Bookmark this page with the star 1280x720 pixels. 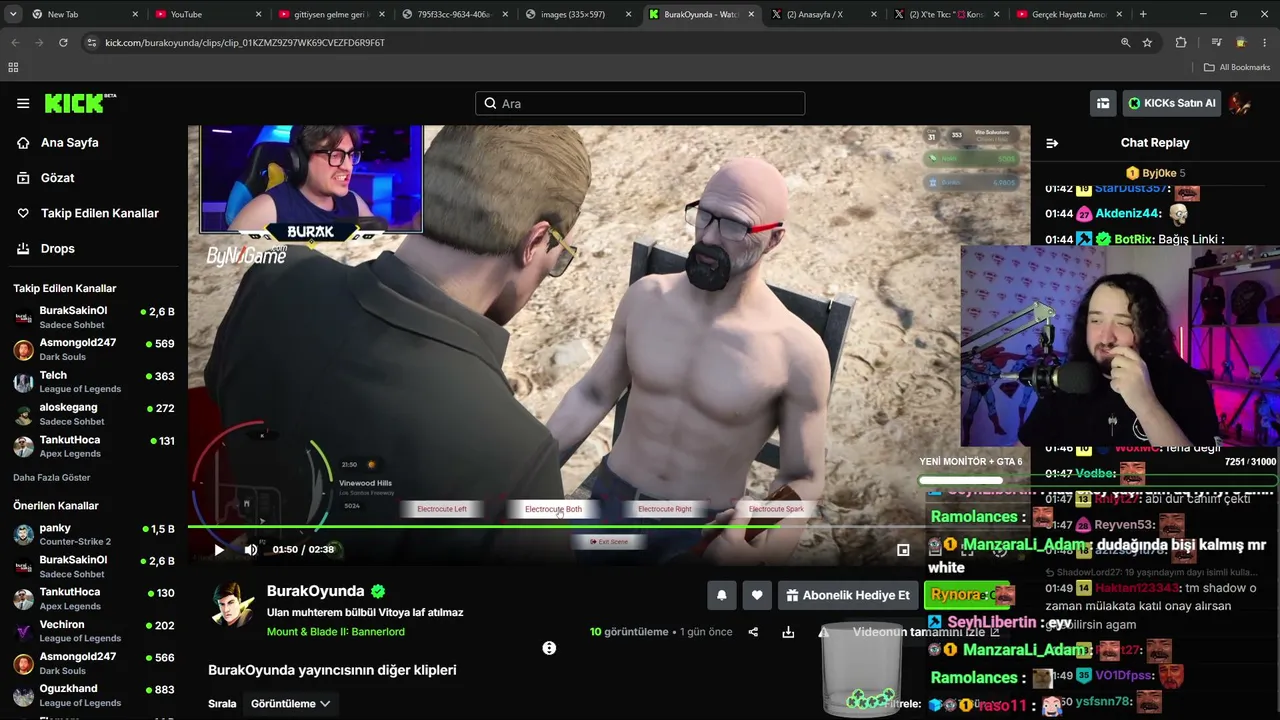click(x=1147, y=43)
